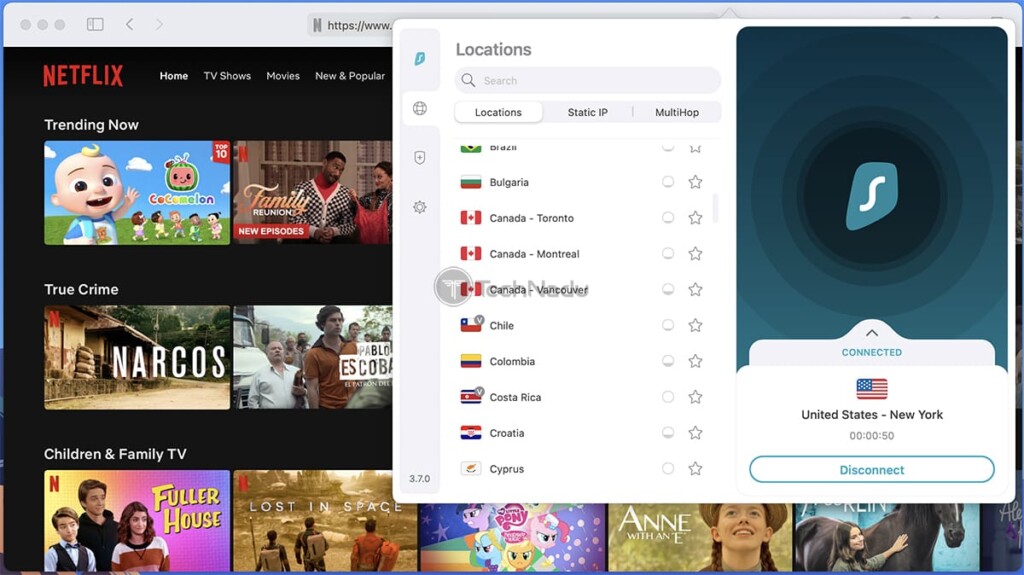Screen dimensions: 1024x575
Task: Open Netflix Movies menu item
Action: click(x=283, y=76)
